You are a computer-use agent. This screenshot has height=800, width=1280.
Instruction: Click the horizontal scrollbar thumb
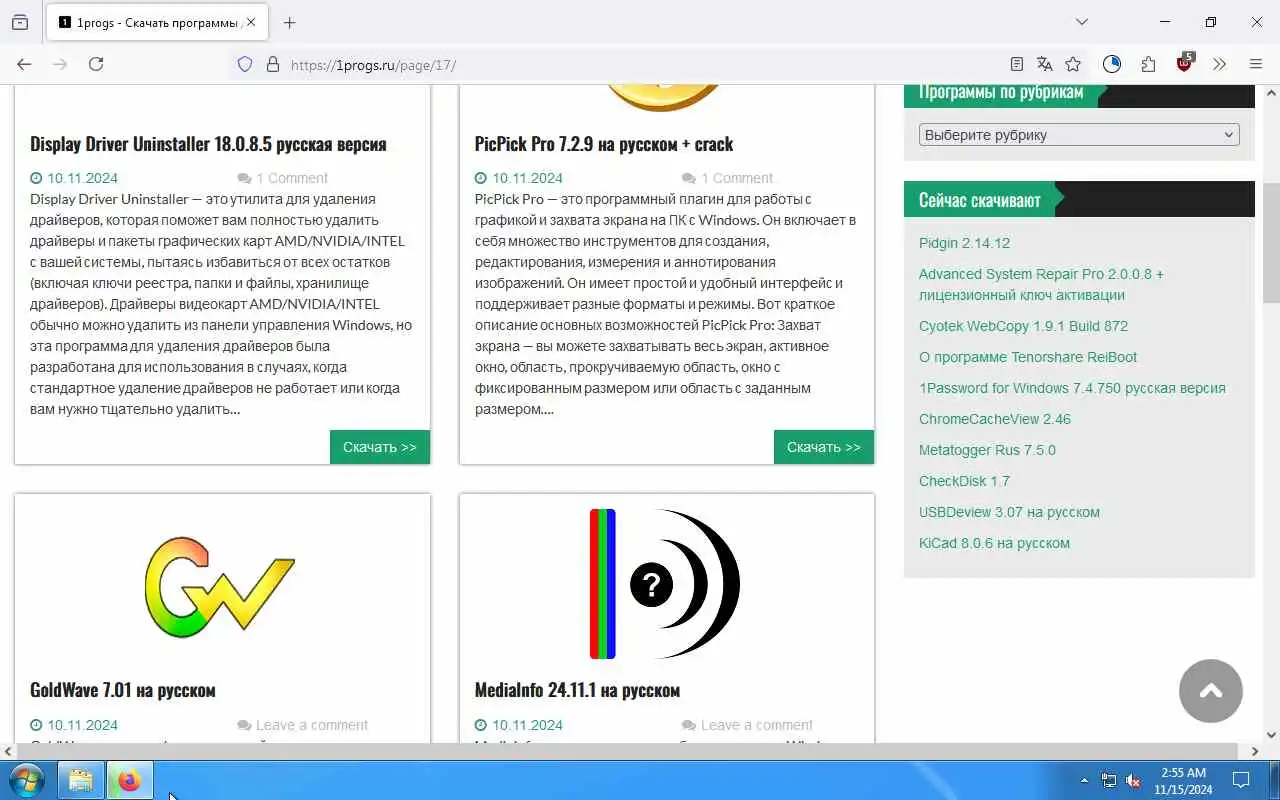tap(627, 751)
